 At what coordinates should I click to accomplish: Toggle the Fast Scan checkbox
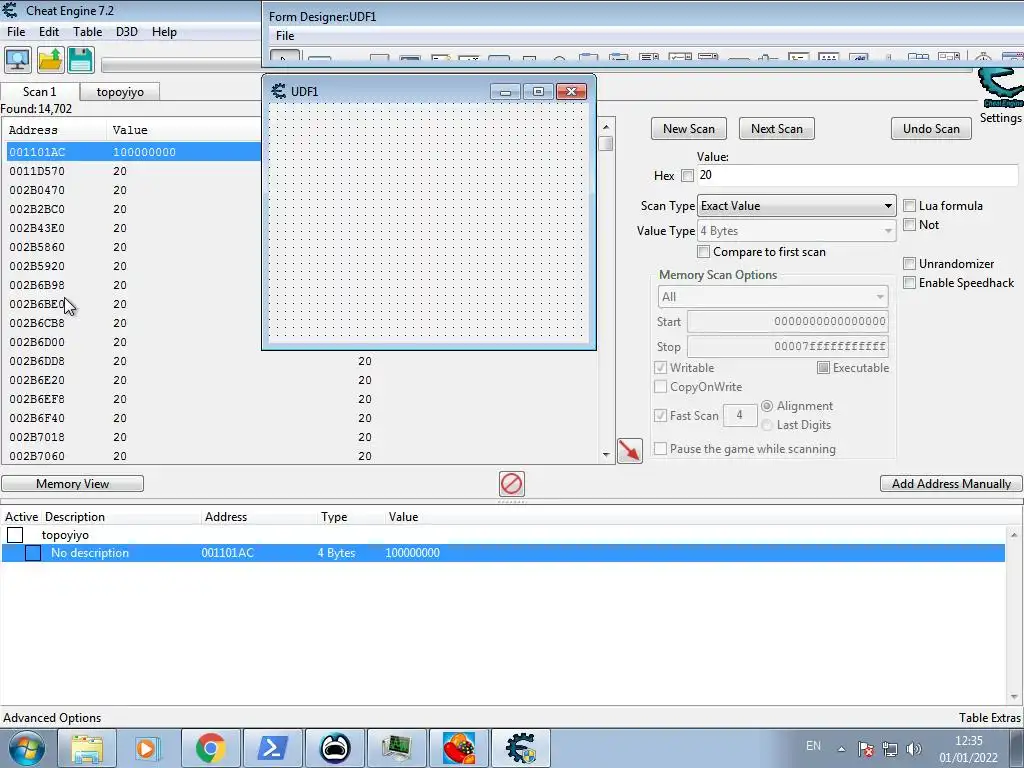660,415
